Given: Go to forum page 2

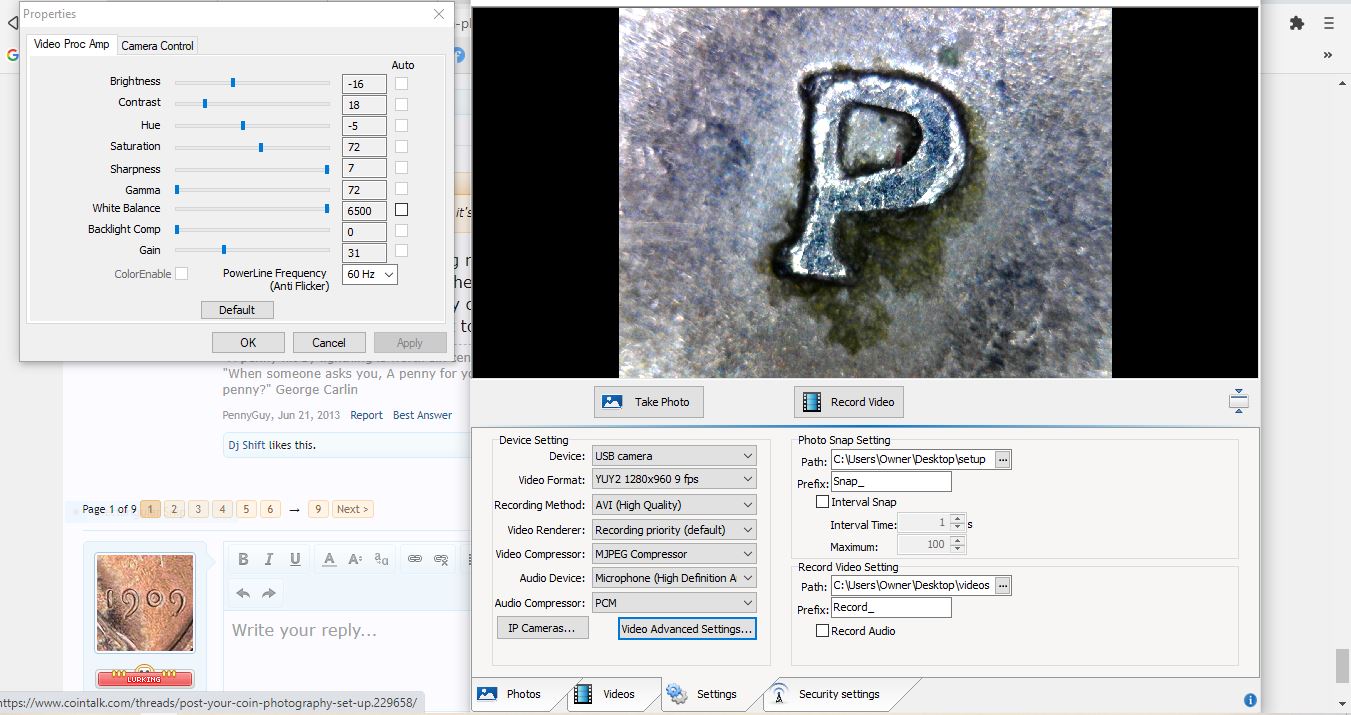Looking at the screenshot, I should (174, 509).
